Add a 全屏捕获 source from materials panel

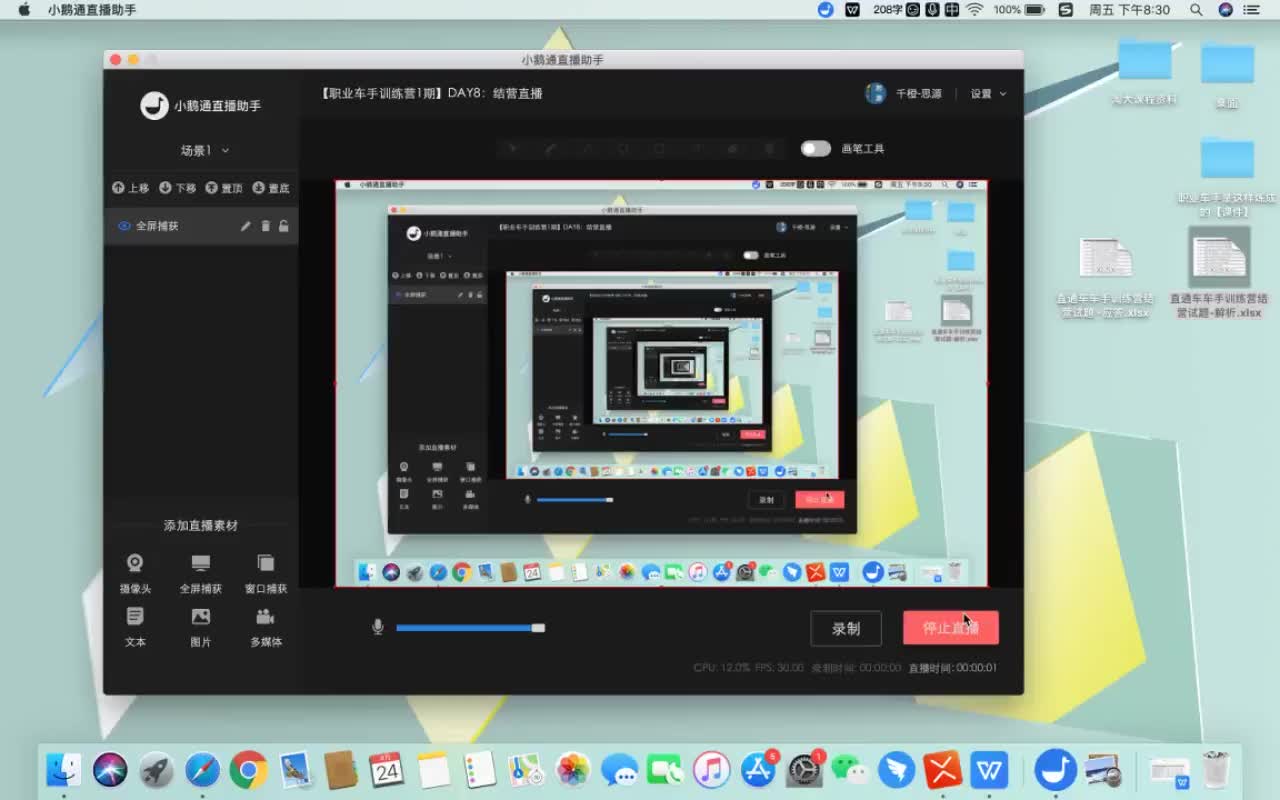click(x=201, y=574)
